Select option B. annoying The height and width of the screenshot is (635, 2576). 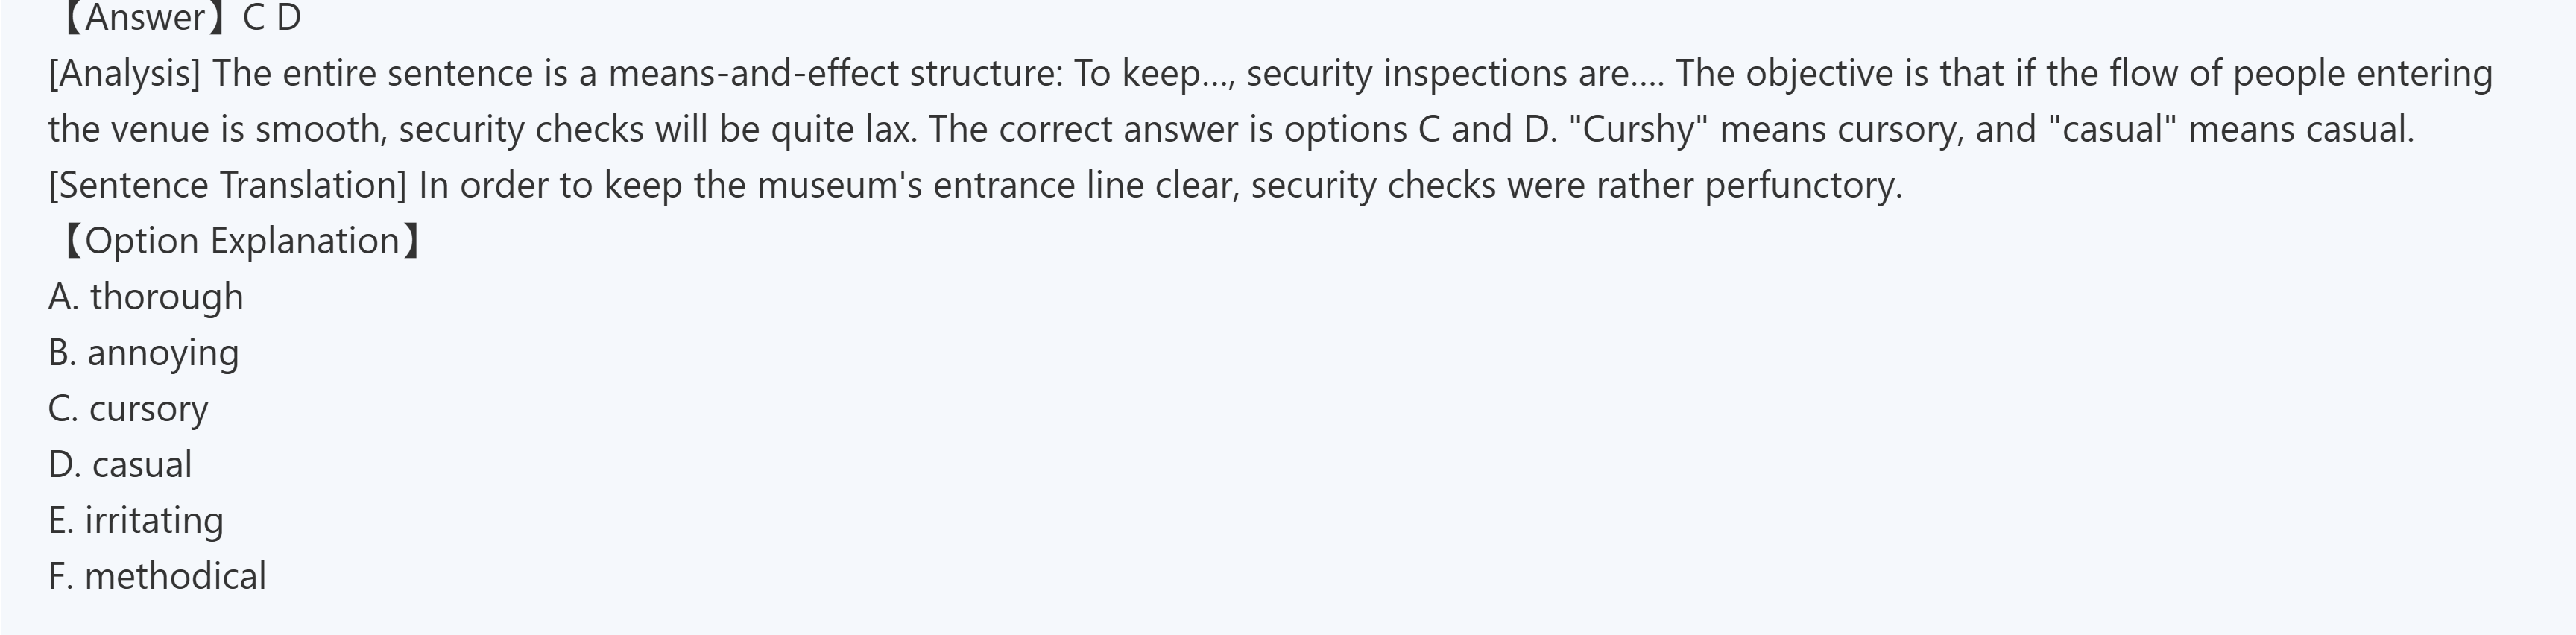(x=144, y=353)
